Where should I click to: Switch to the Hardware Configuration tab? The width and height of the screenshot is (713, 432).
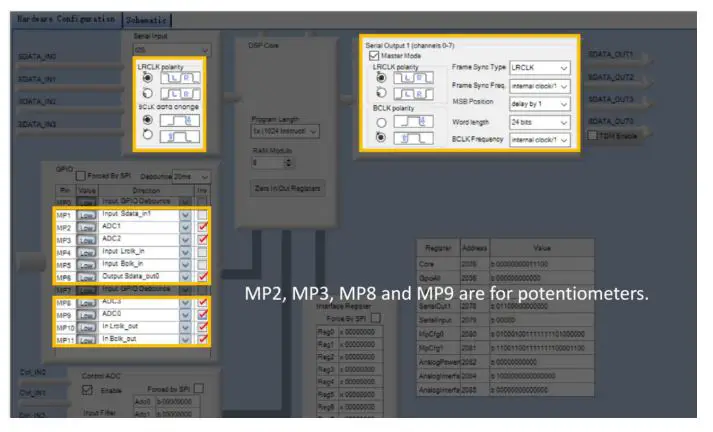66,19
